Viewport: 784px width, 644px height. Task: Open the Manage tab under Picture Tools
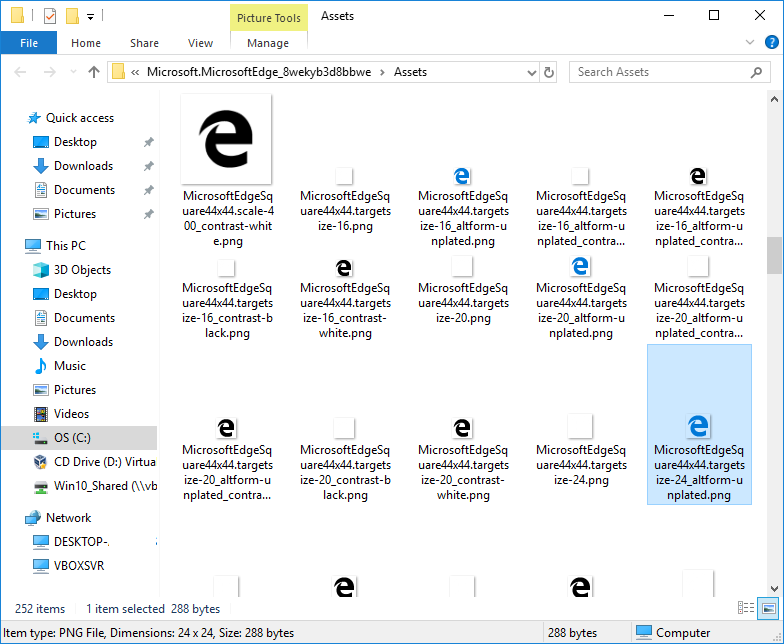coord(268,43)
